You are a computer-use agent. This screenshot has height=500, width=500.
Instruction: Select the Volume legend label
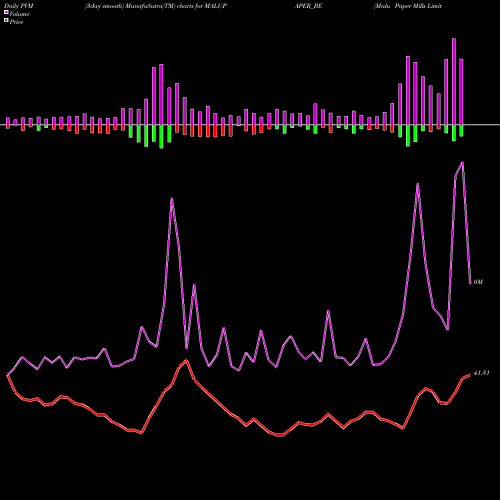click(19, 14)
